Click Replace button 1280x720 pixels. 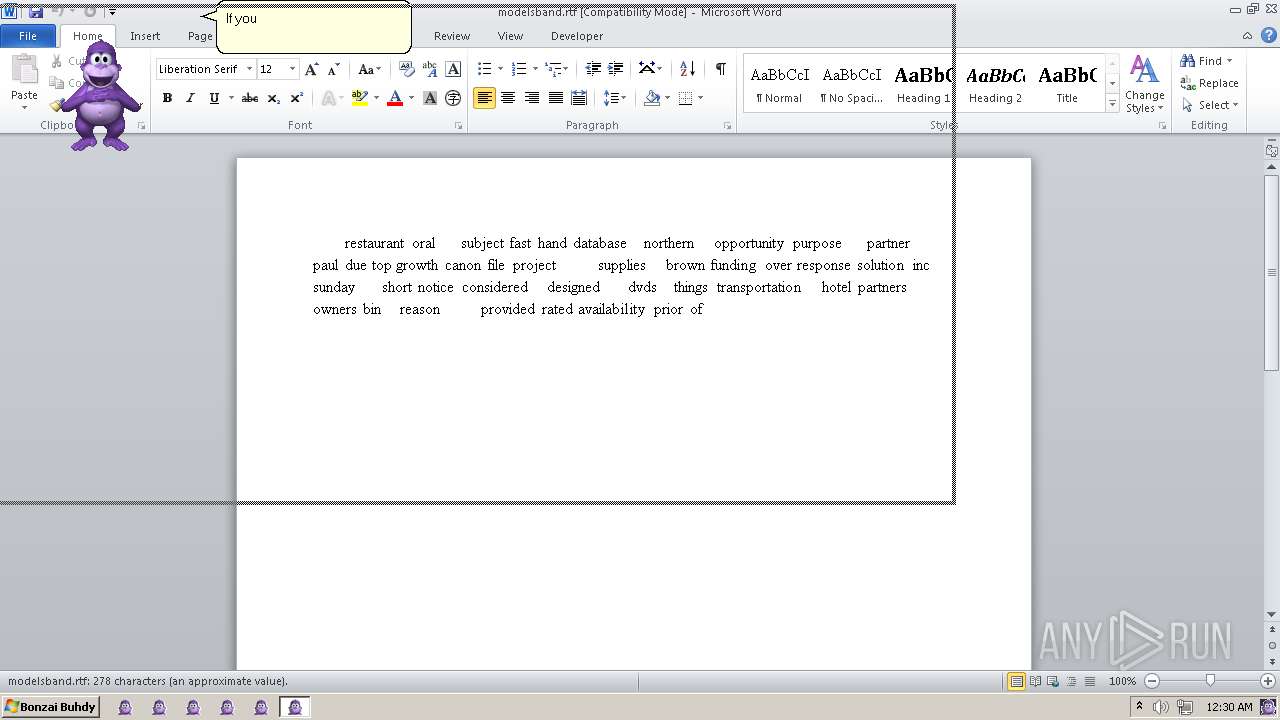pos(1210,83)
